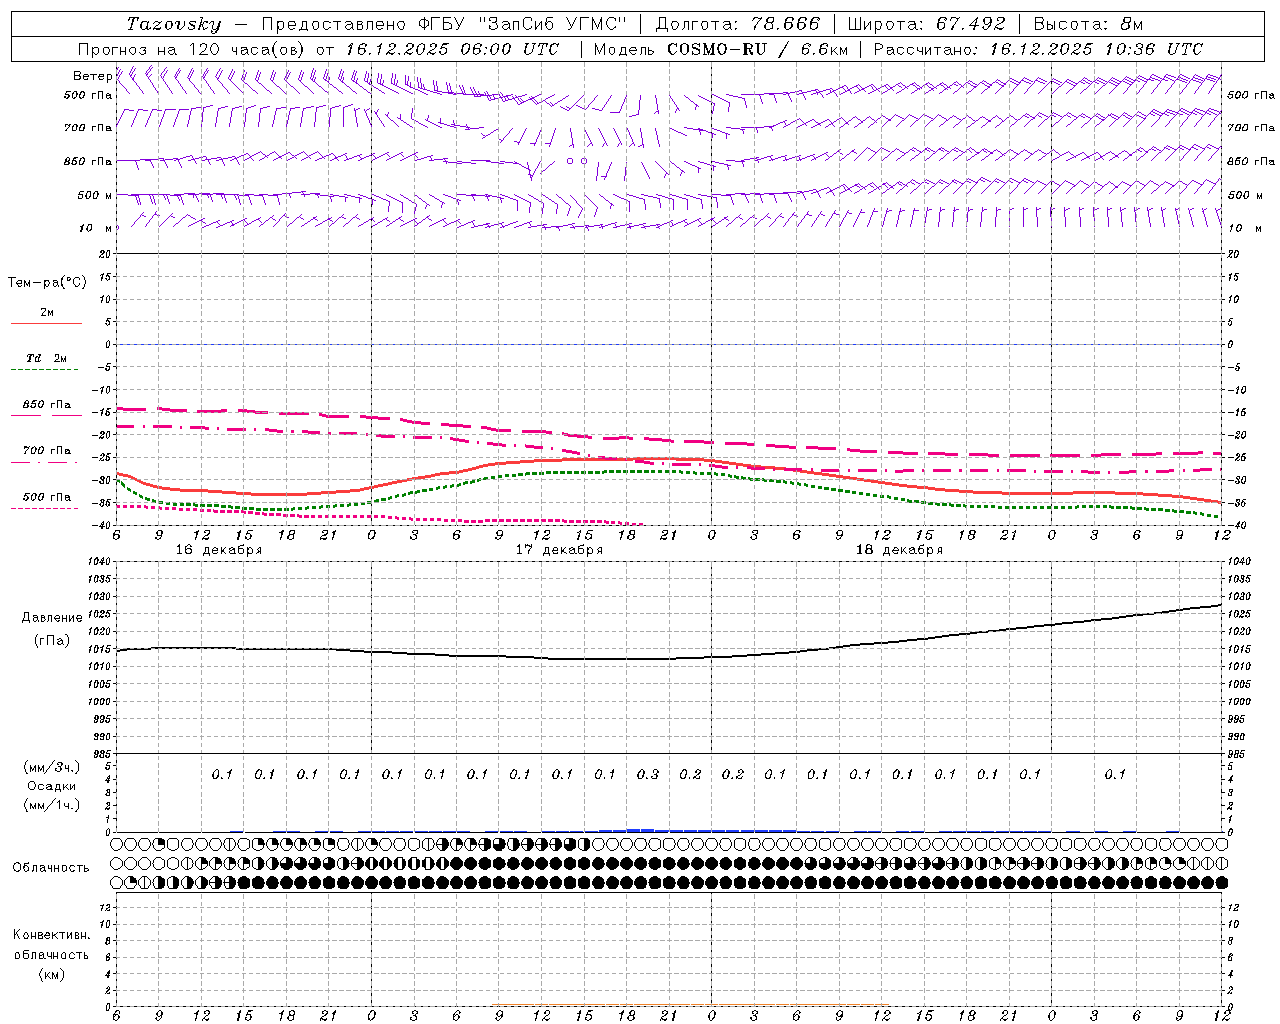The height and width of the screenshot is (1024, 1280).
Task: Click the "(мм/3ч.)" precipitation unit label
Action: [x=51, y=767]
